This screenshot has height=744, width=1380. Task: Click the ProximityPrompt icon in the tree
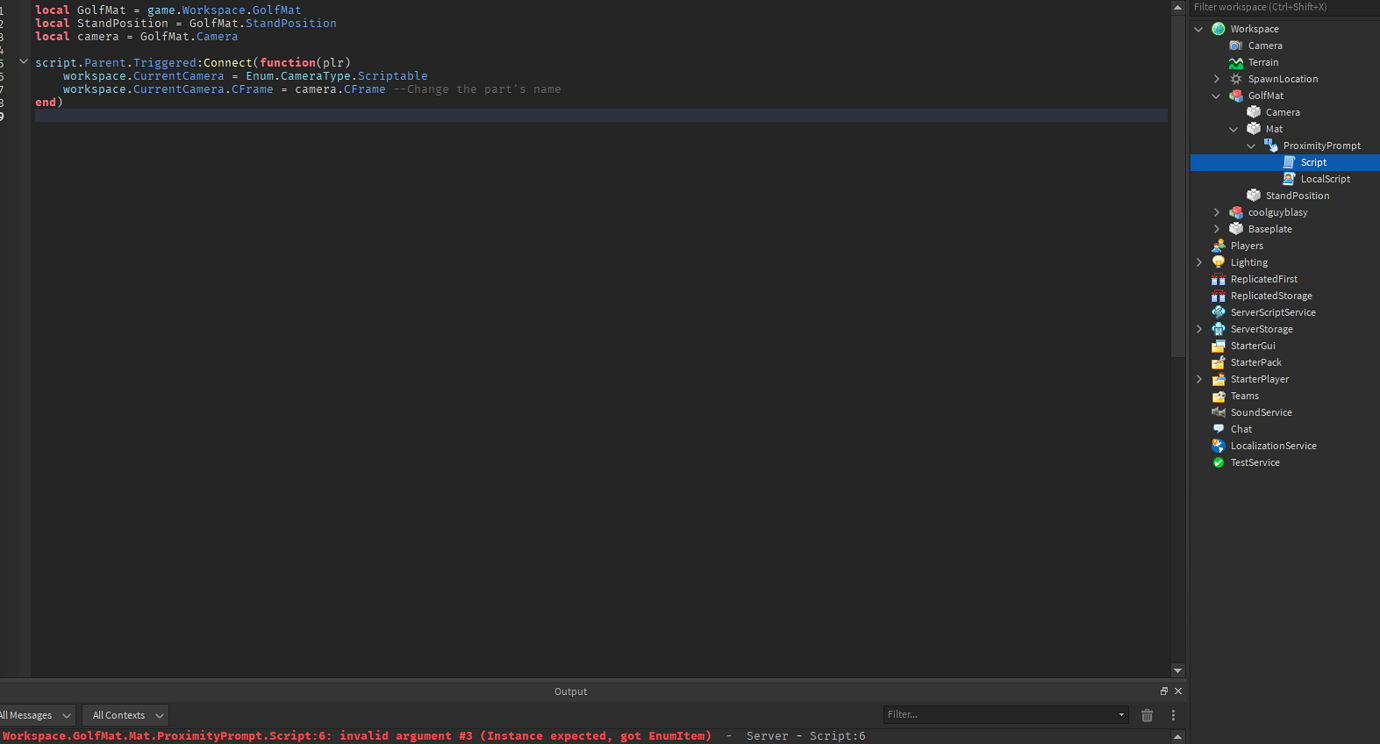point(1271,146)
